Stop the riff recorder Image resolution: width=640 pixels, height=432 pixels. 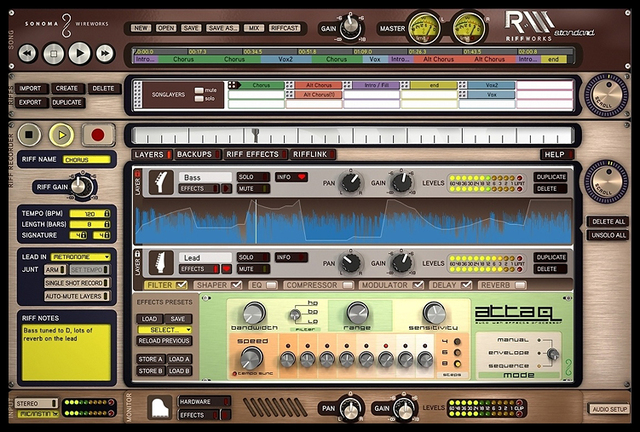[x=29, y=134]
